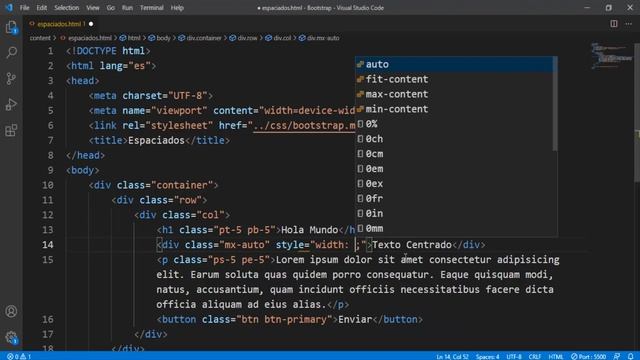Click the feedback icon in status bar
The width and height of the screenshot is (640, 360).
click(x=617, y=356)
